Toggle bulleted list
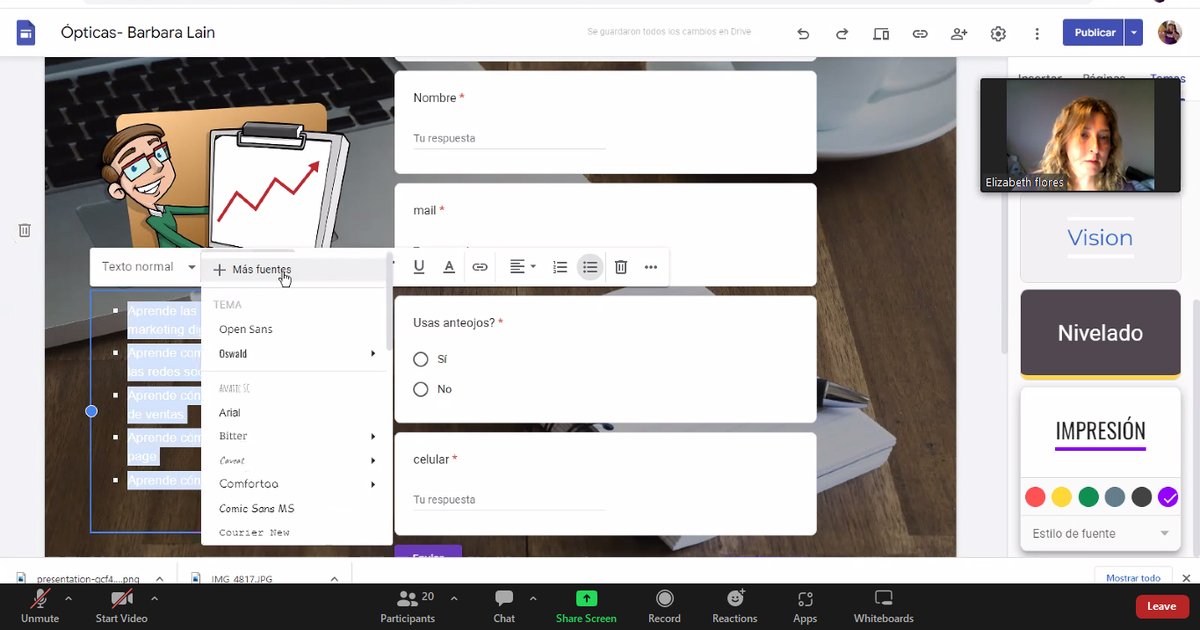The width and height of the screenshot is (1200, 630). point(590,267)
